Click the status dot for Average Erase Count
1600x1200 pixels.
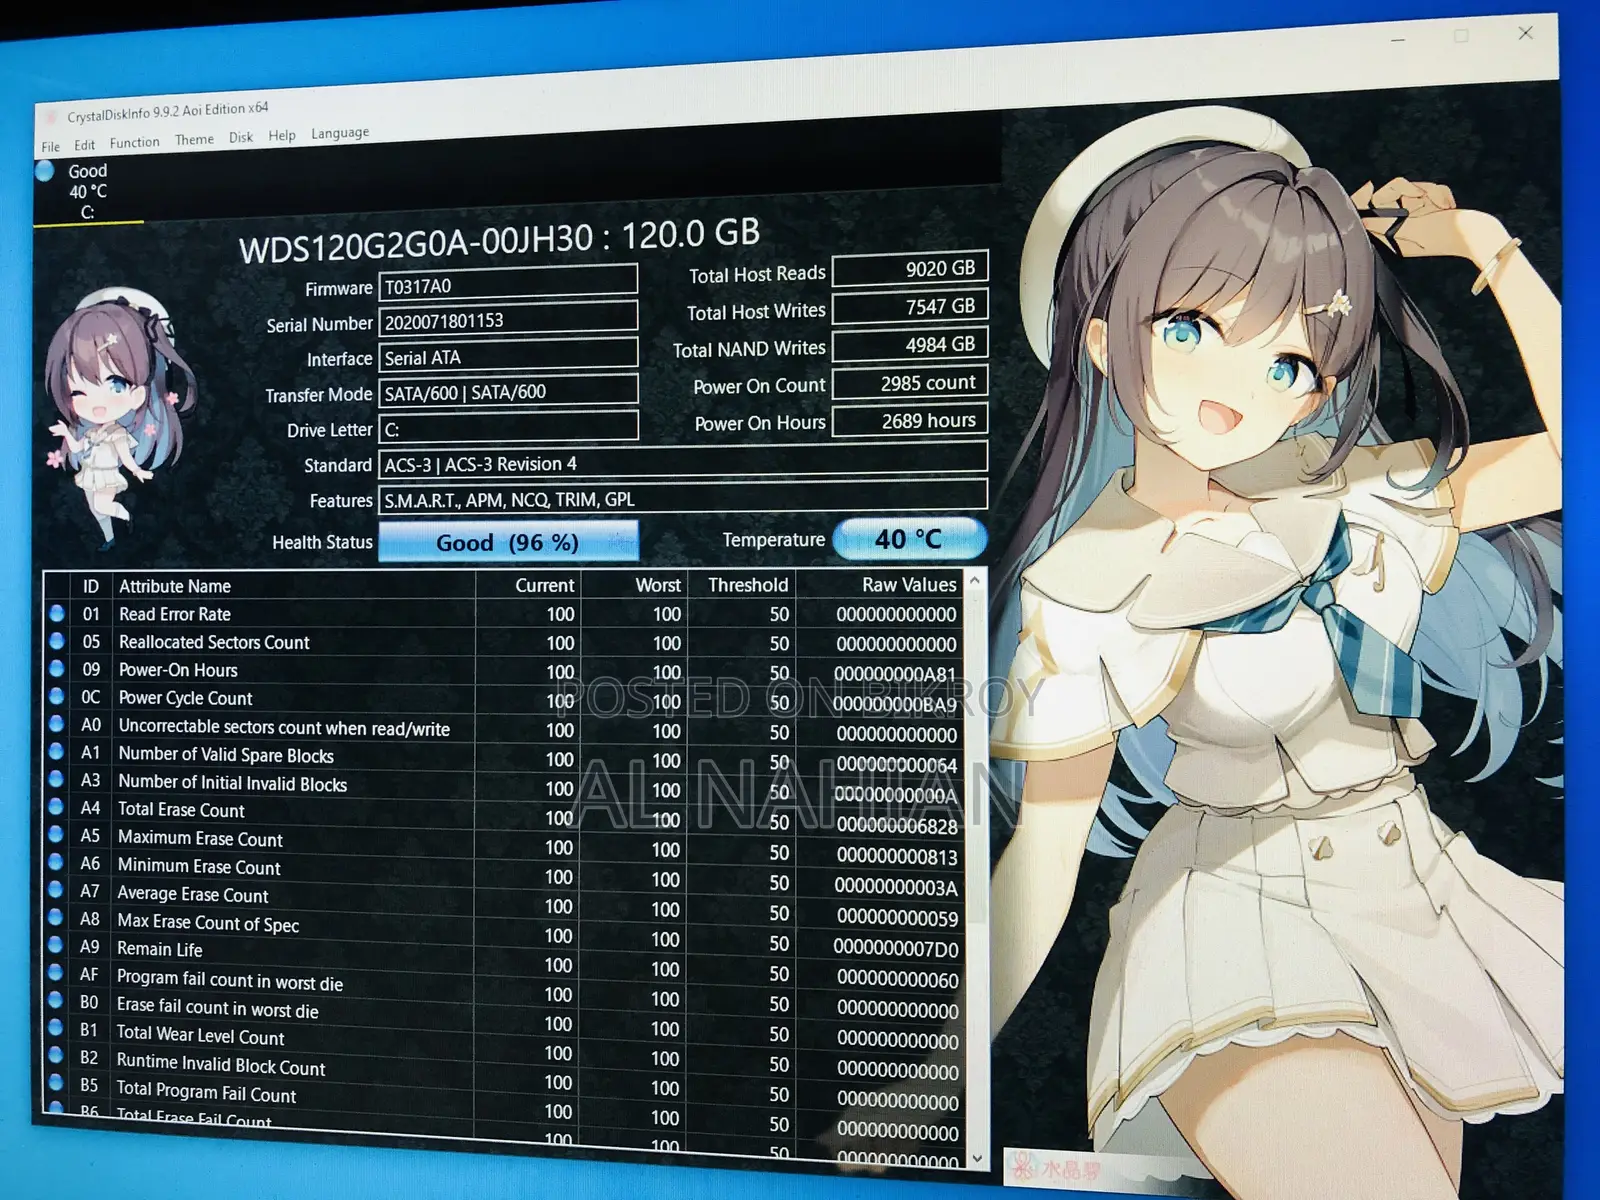pos(56,890)
